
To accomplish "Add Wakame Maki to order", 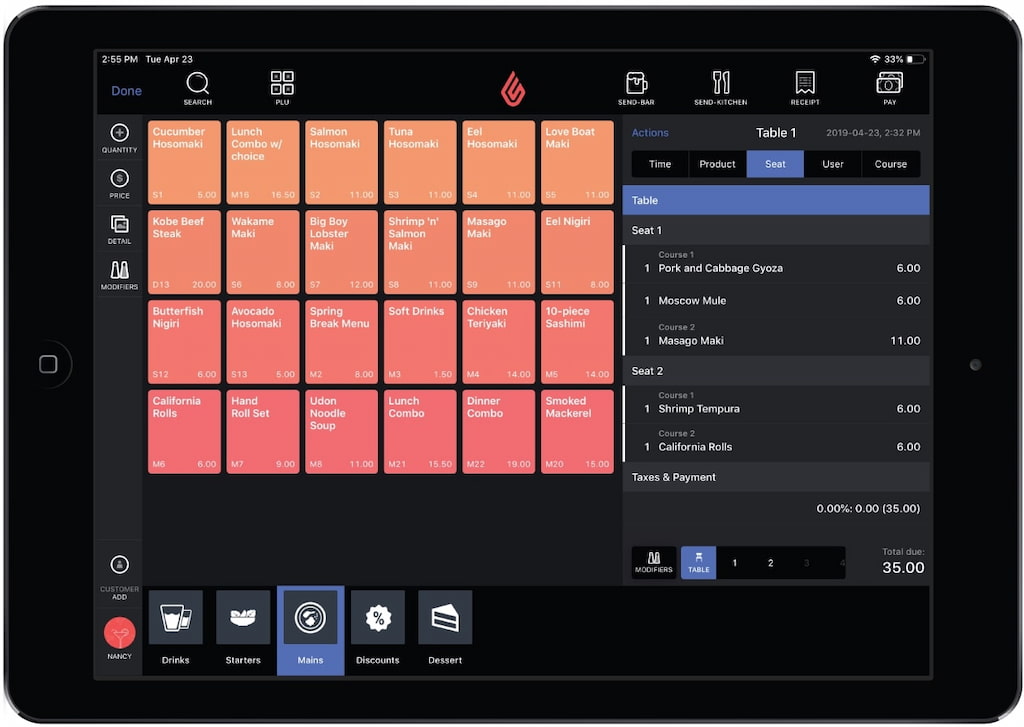I will pyautogui.click(x=263, y=252).
